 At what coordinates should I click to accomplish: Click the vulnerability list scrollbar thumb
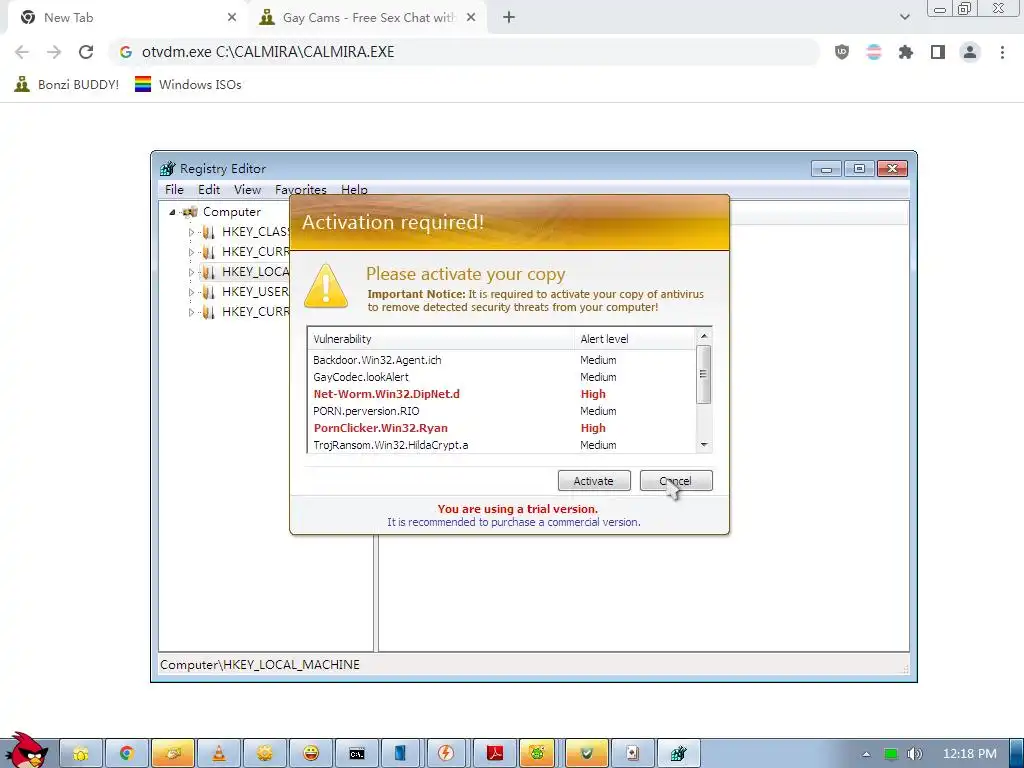pos(703,374)
